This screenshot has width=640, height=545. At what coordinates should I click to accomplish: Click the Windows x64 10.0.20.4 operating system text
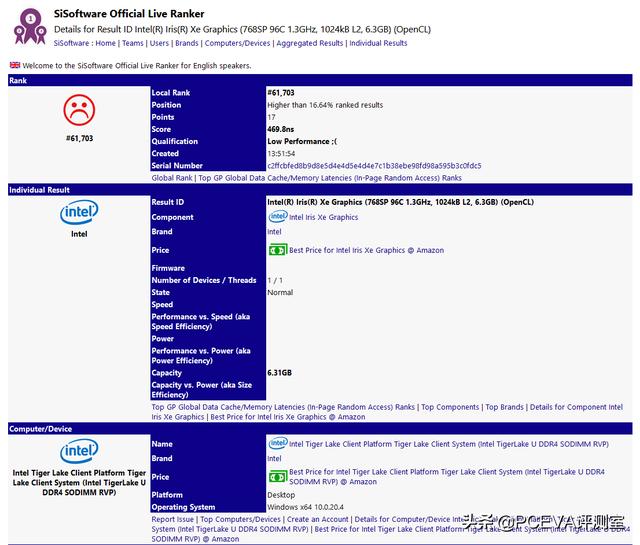[305, 507]
